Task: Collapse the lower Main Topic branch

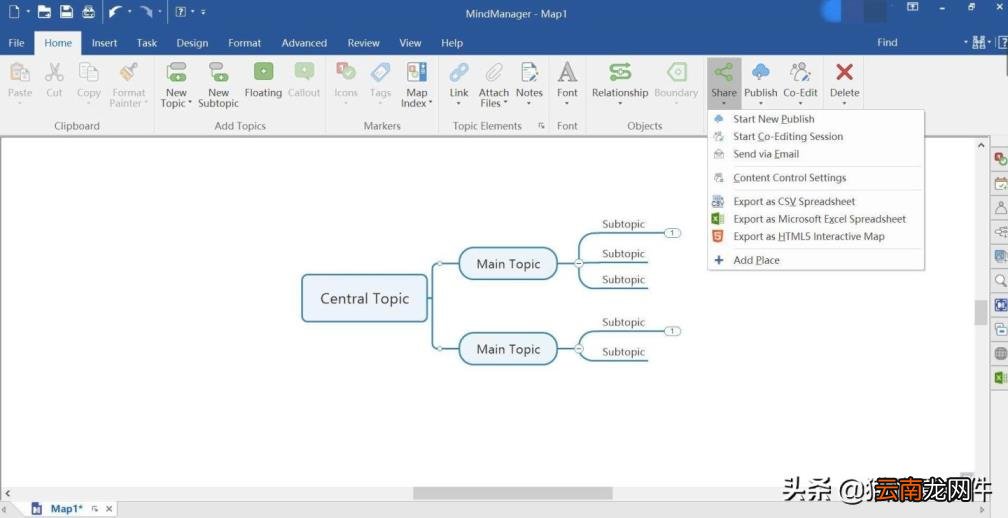Action: (578, 348)
